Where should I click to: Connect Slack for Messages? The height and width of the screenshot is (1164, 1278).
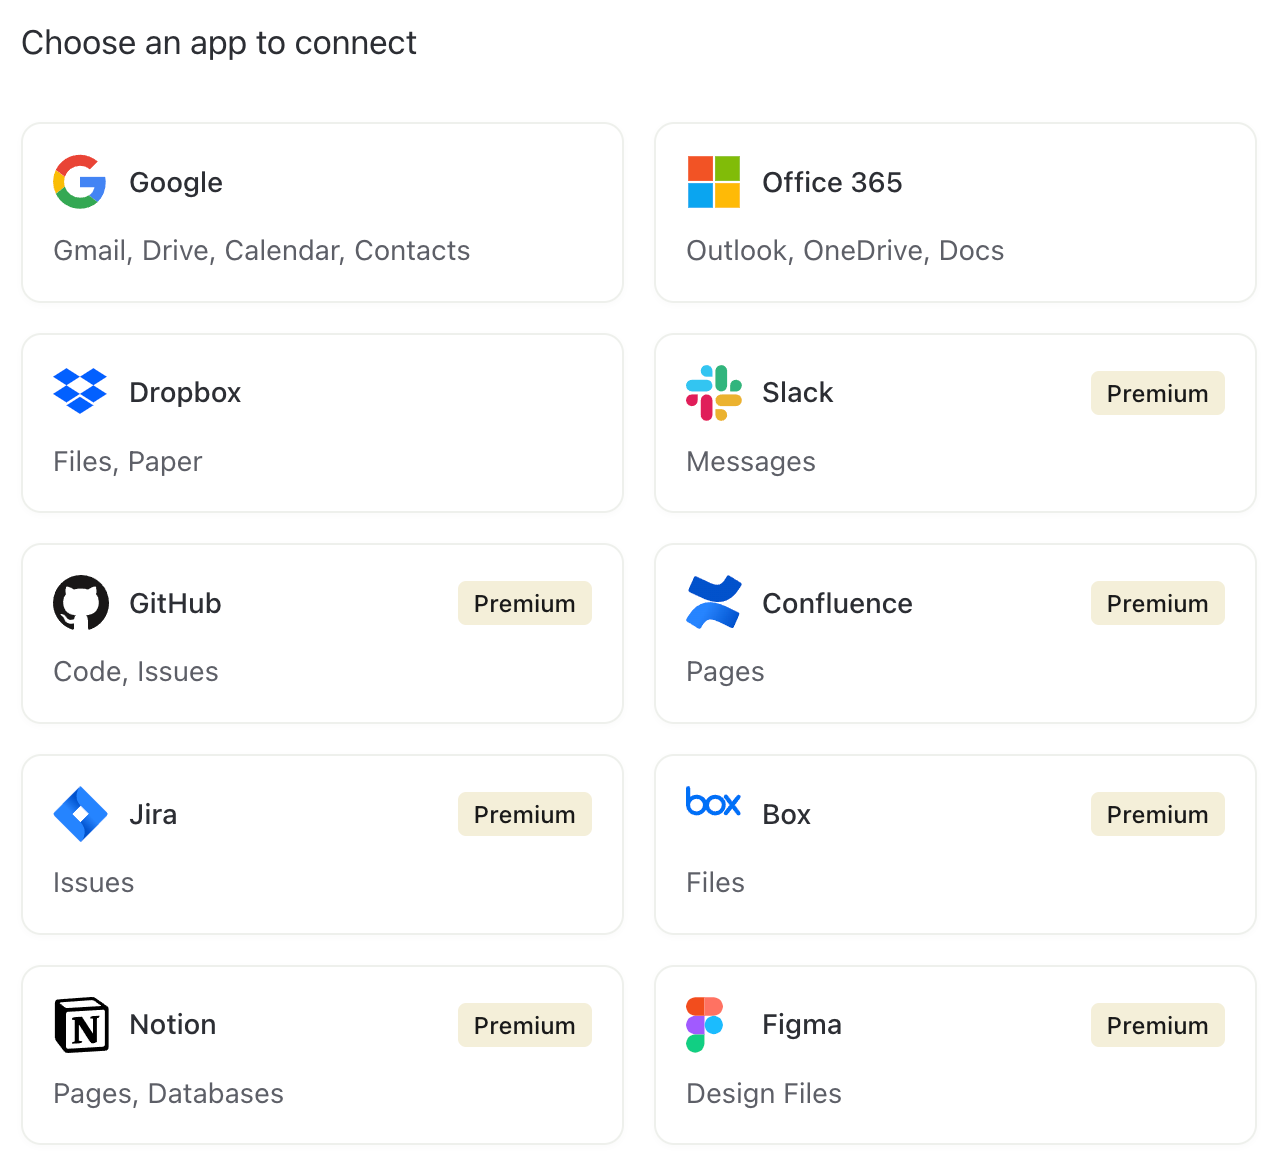pos(955,423)
